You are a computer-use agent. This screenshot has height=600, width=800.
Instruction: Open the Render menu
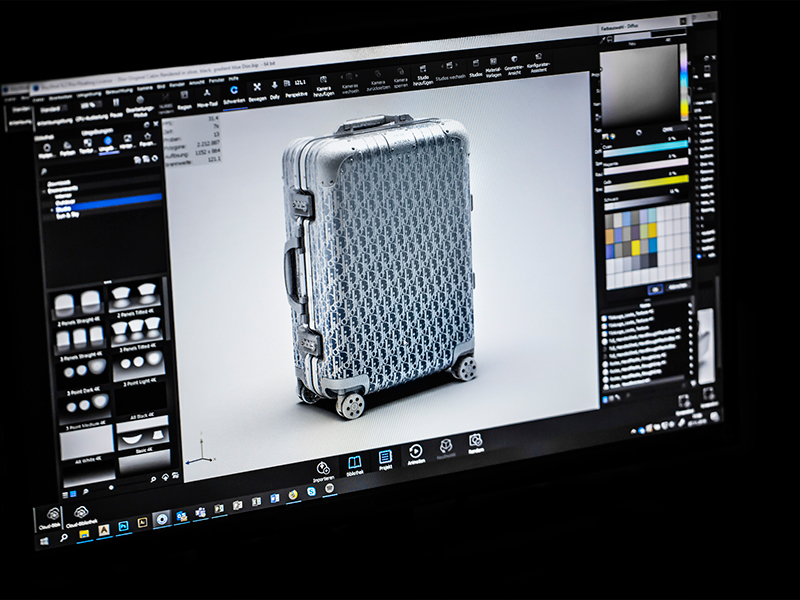[x=177, y=84]
